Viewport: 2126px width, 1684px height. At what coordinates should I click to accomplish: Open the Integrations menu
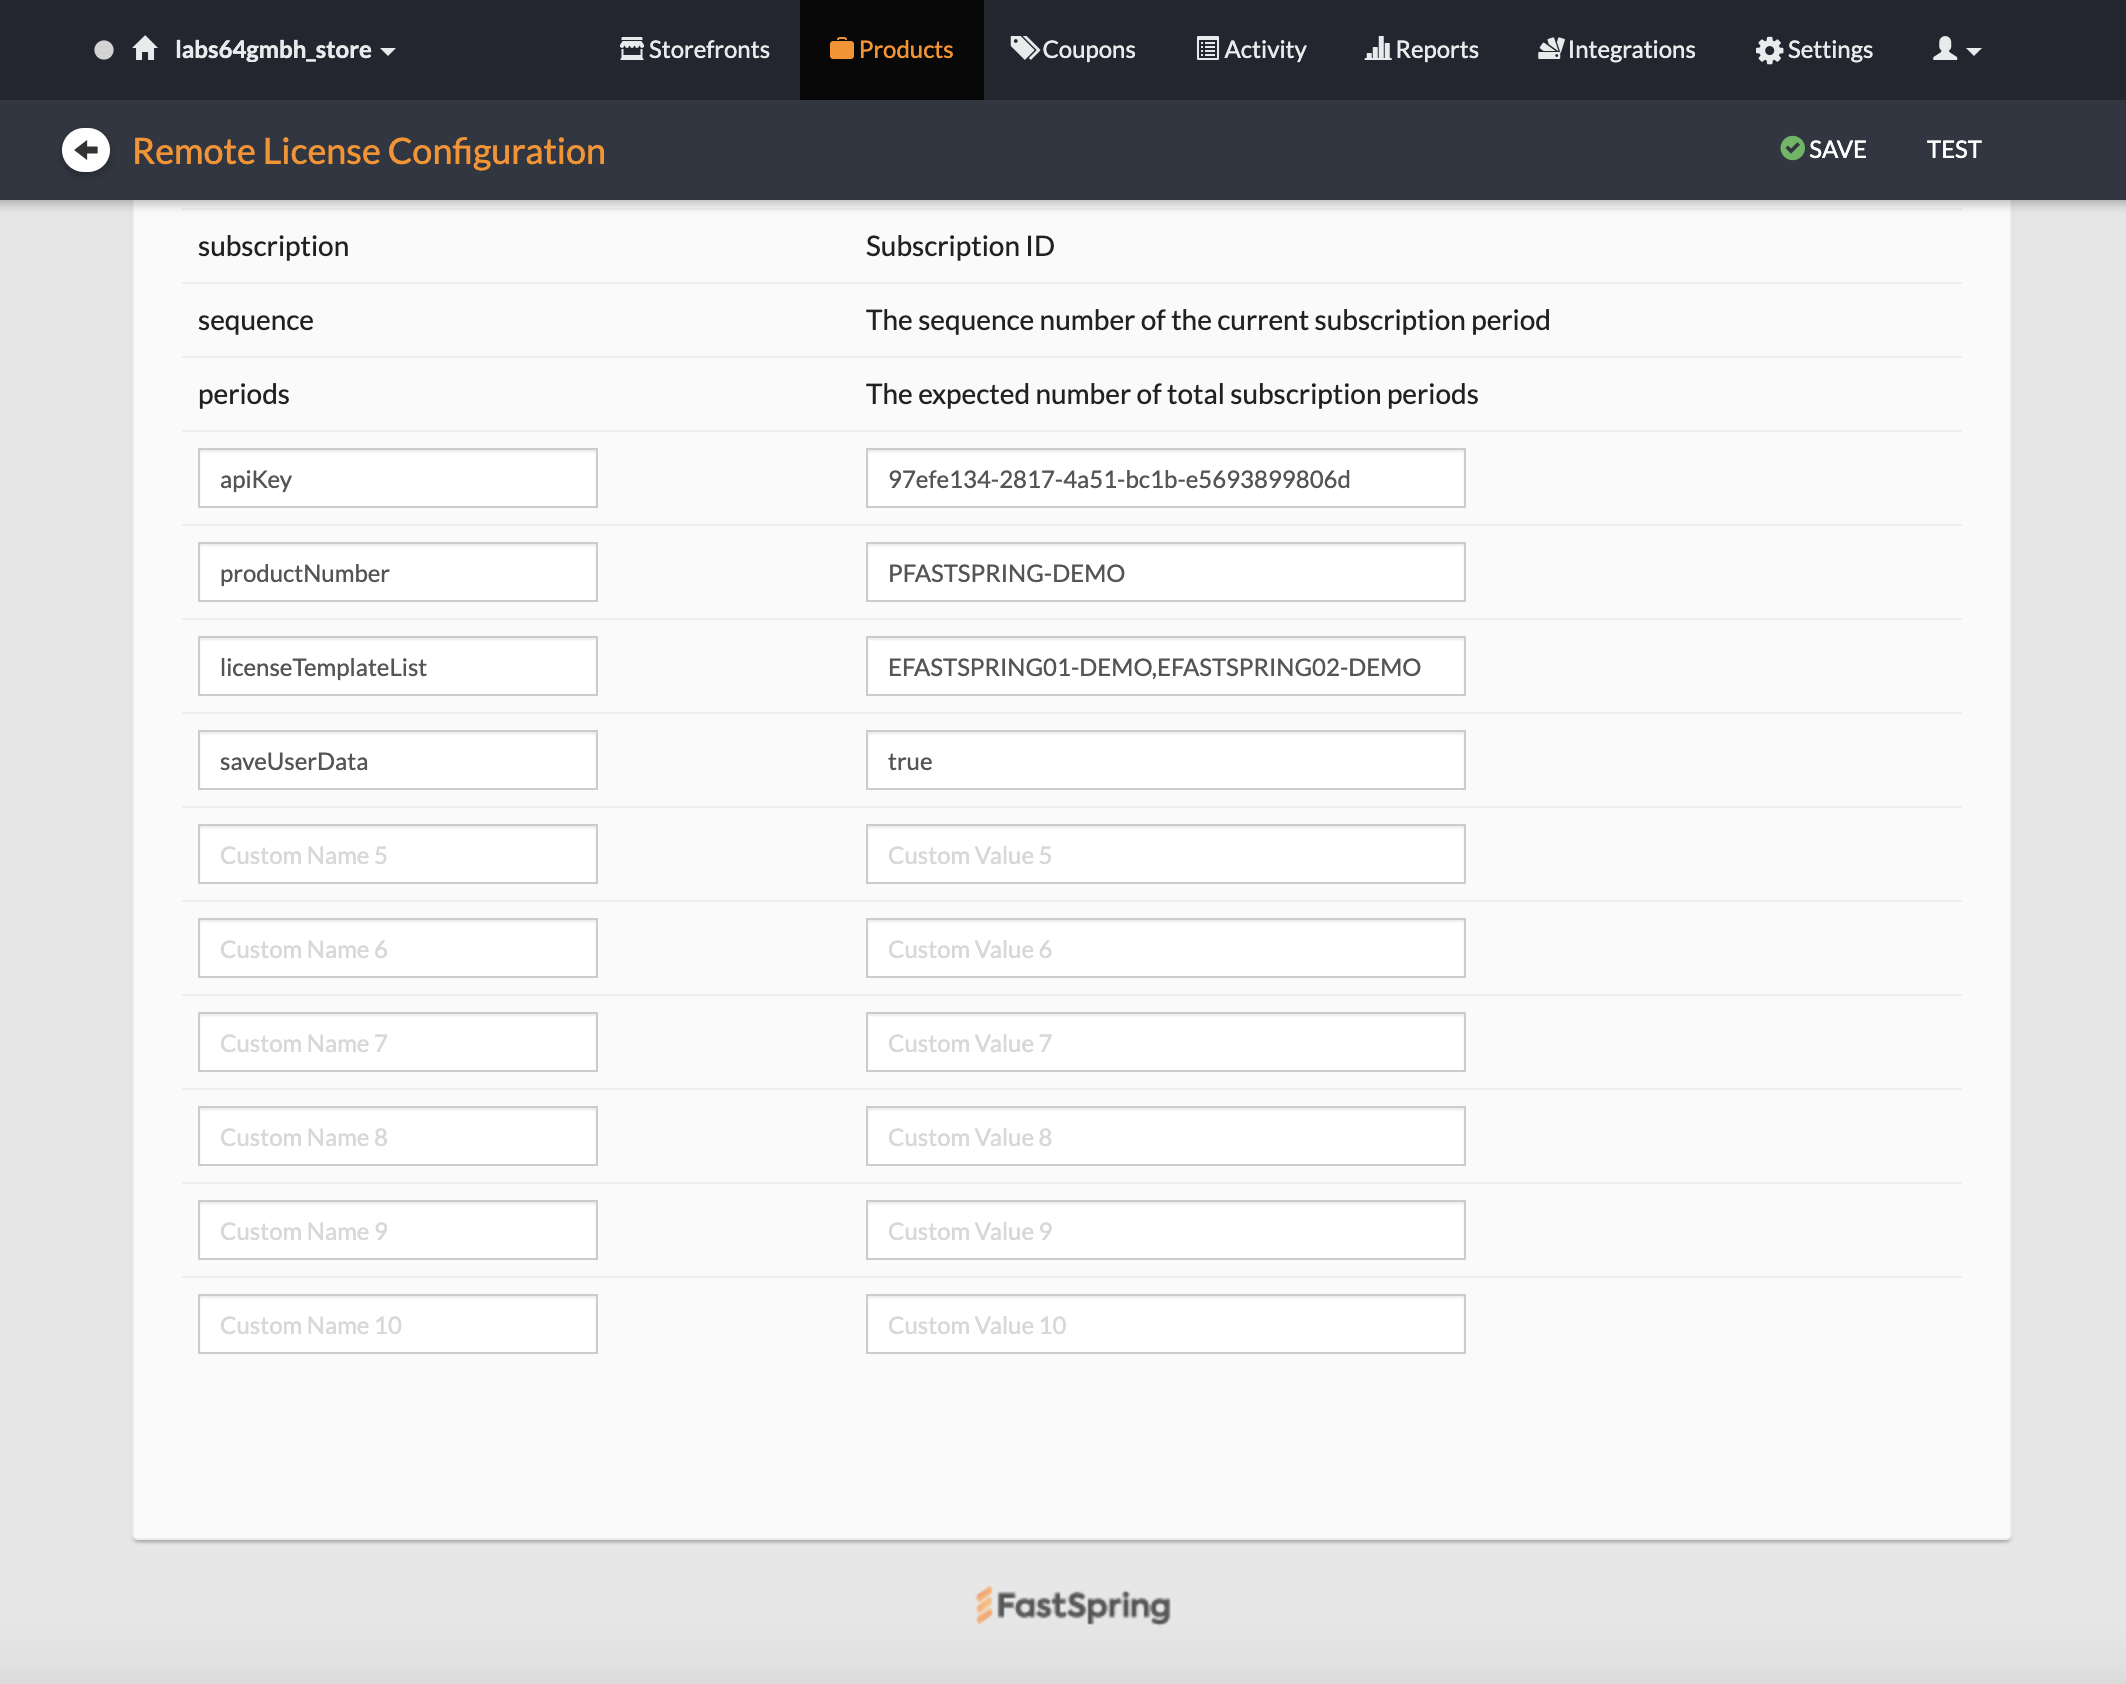1616,50
